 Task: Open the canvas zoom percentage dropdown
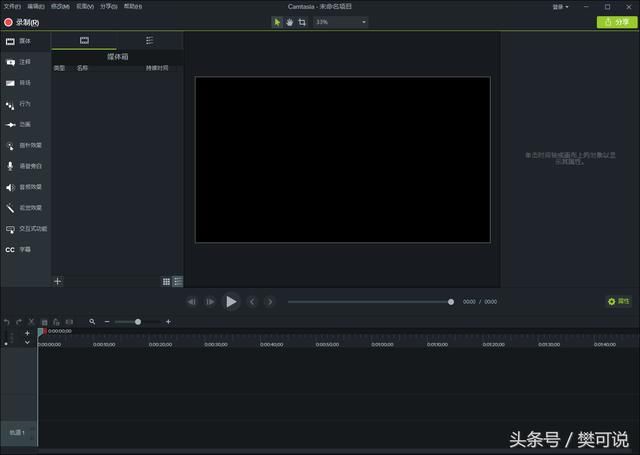340,22
